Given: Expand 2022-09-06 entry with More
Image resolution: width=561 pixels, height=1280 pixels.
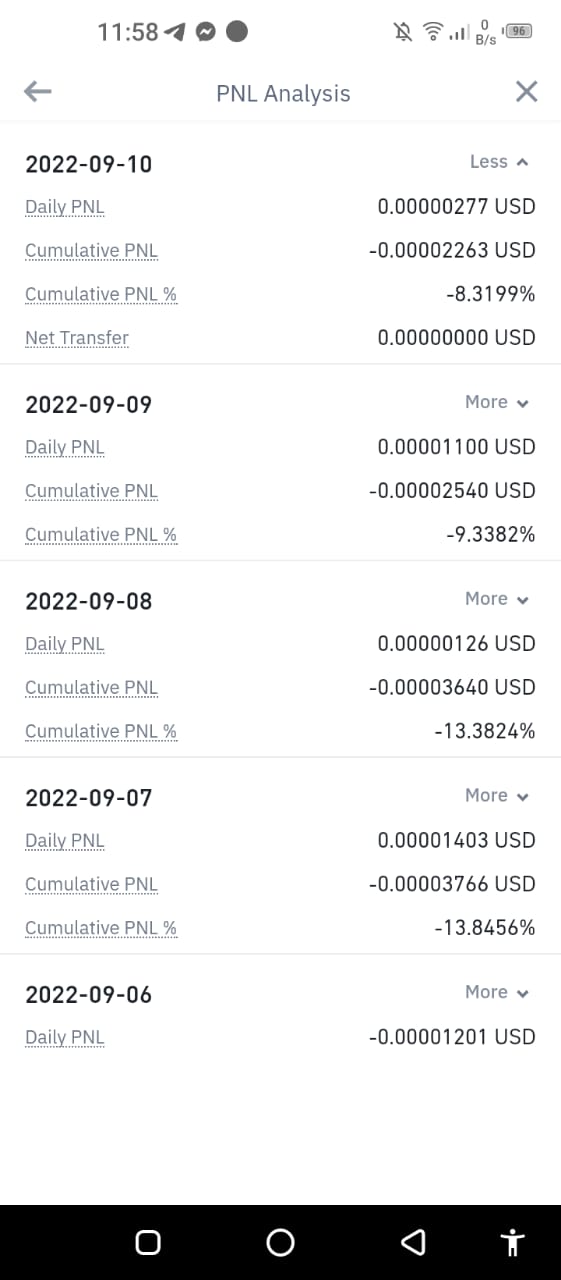Looking at the screenshot, I should [x=497, y=992].
